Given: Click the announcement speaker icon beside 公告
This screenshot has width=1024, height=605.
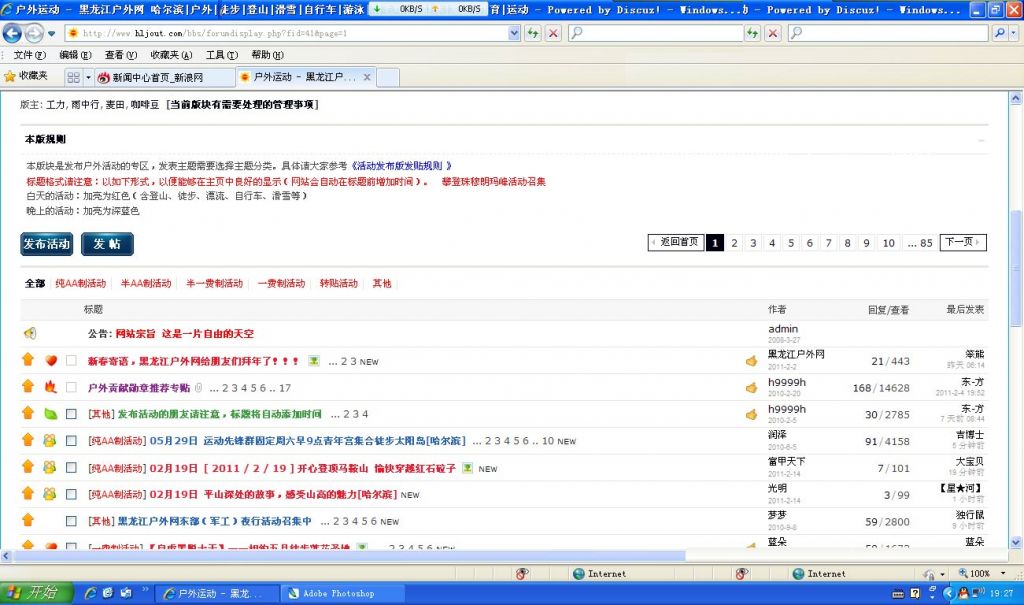Looking at the screenshot, I should [x=30, y=333].
